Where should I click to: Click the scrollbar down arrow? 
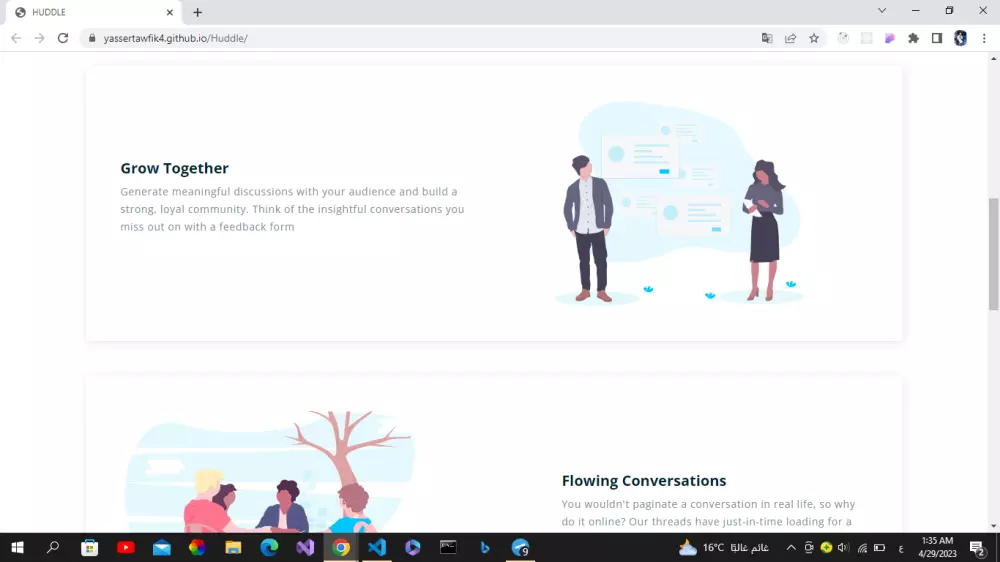(993, 526)
